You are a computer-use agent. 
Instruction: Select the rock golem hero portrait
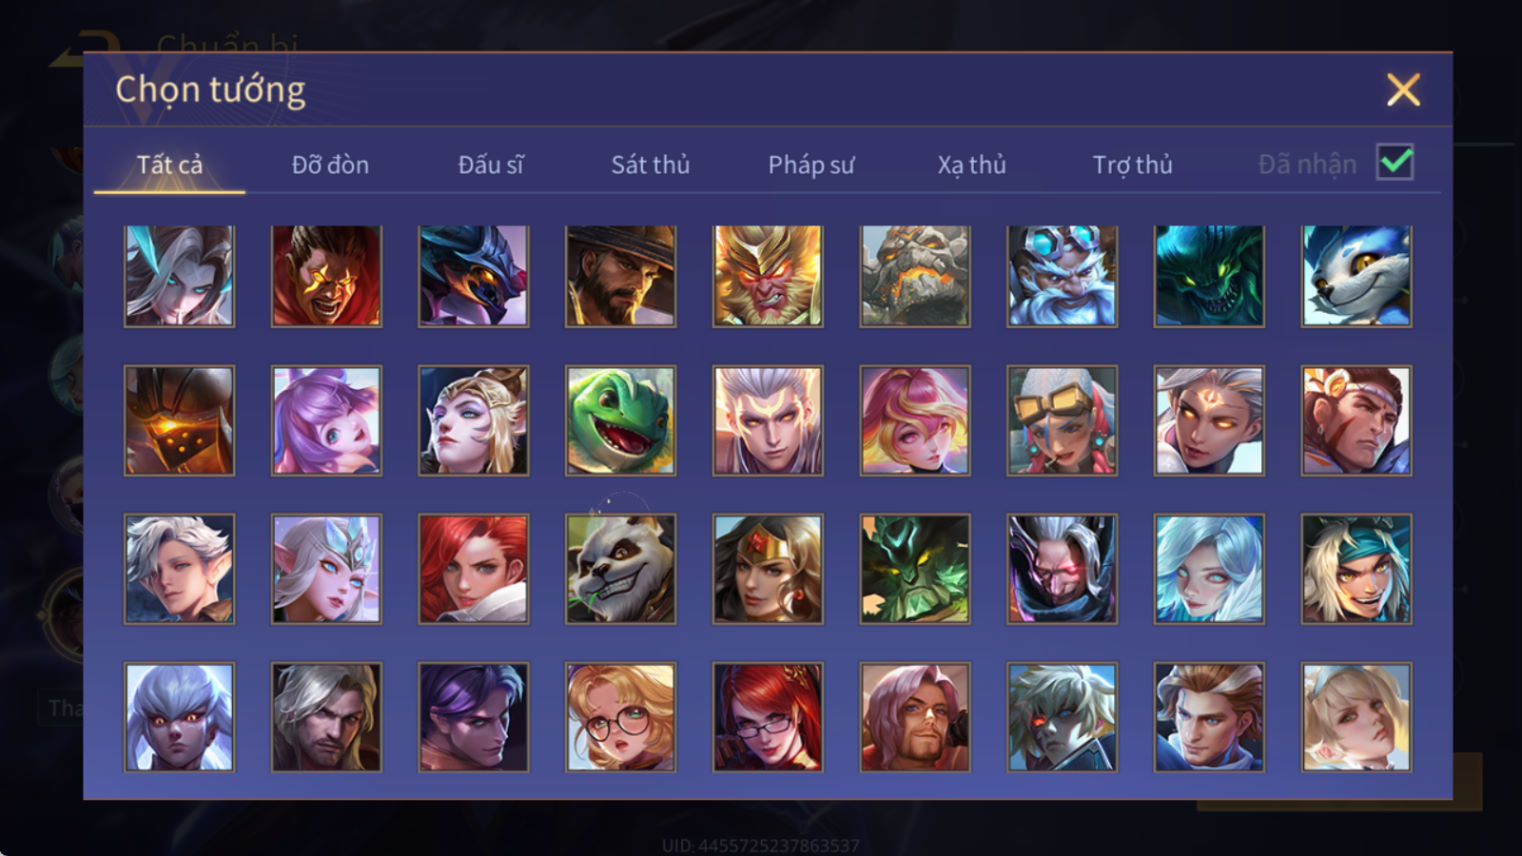coord(914,276)
